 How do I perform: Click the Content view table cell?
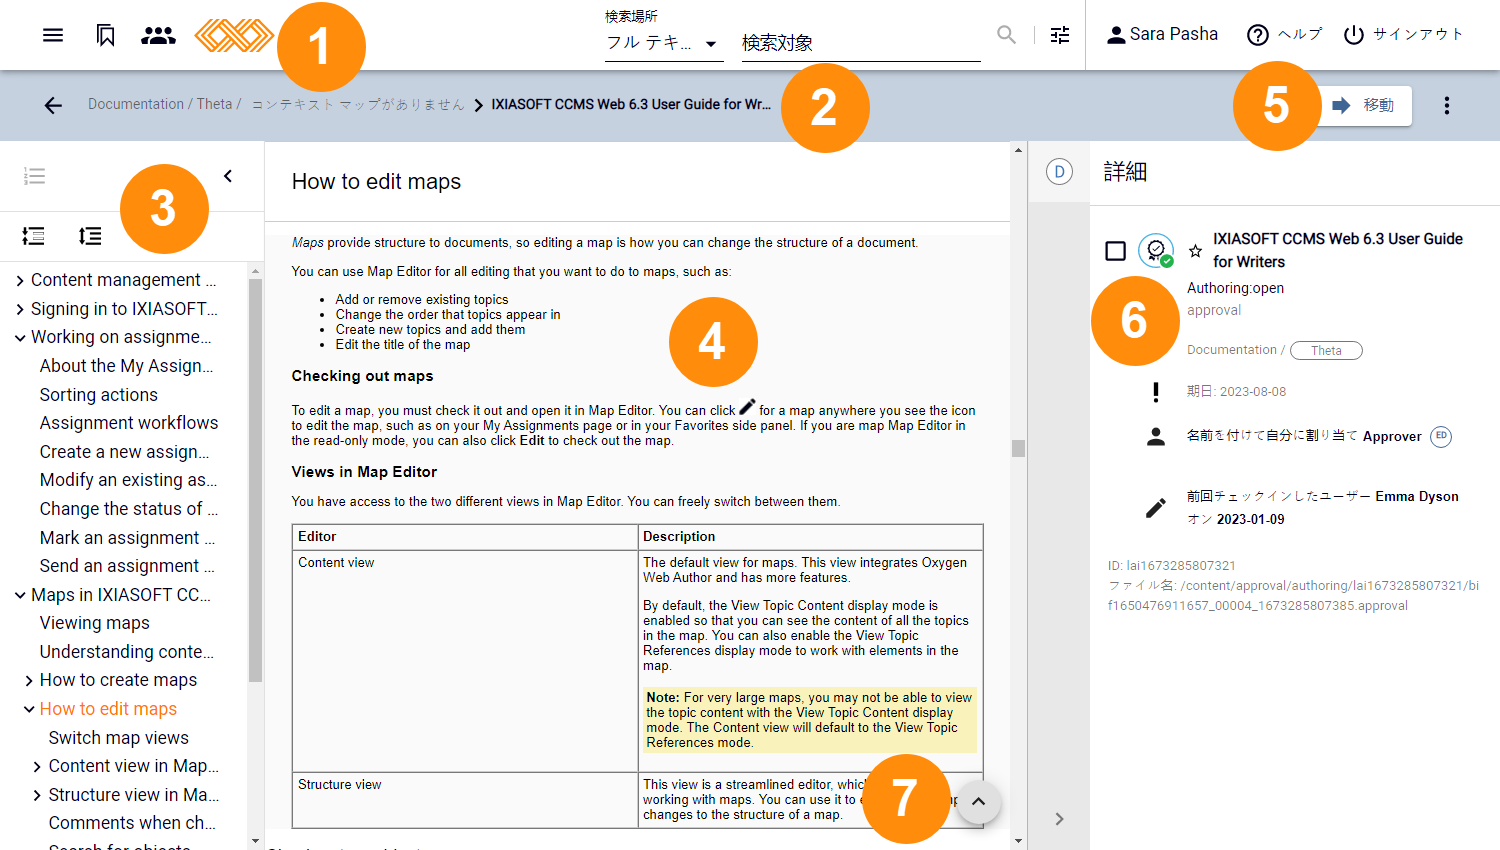click(x=465, y=661)
